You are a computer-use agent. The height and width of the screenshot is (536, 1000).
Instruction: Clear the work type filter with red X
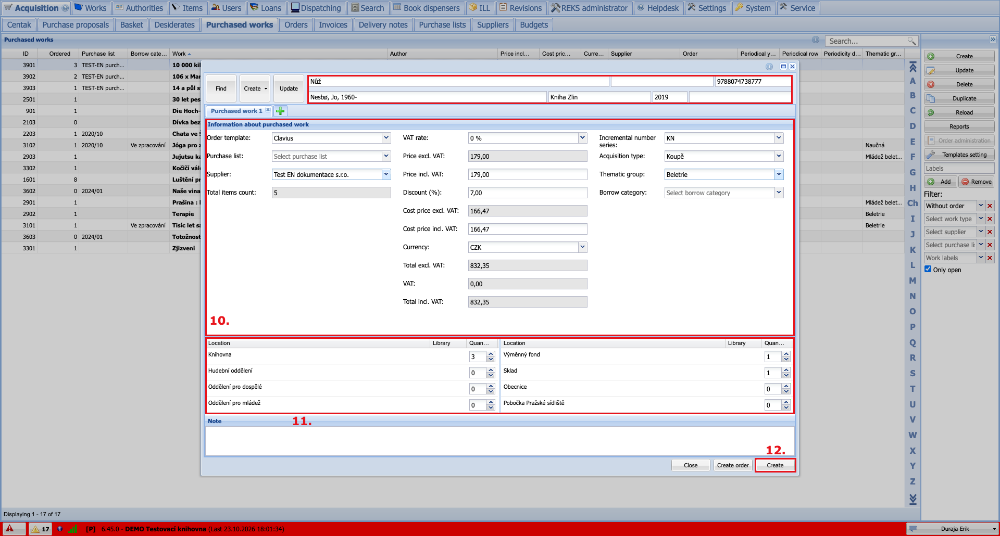pyautogui.click(x=990, y=219)
